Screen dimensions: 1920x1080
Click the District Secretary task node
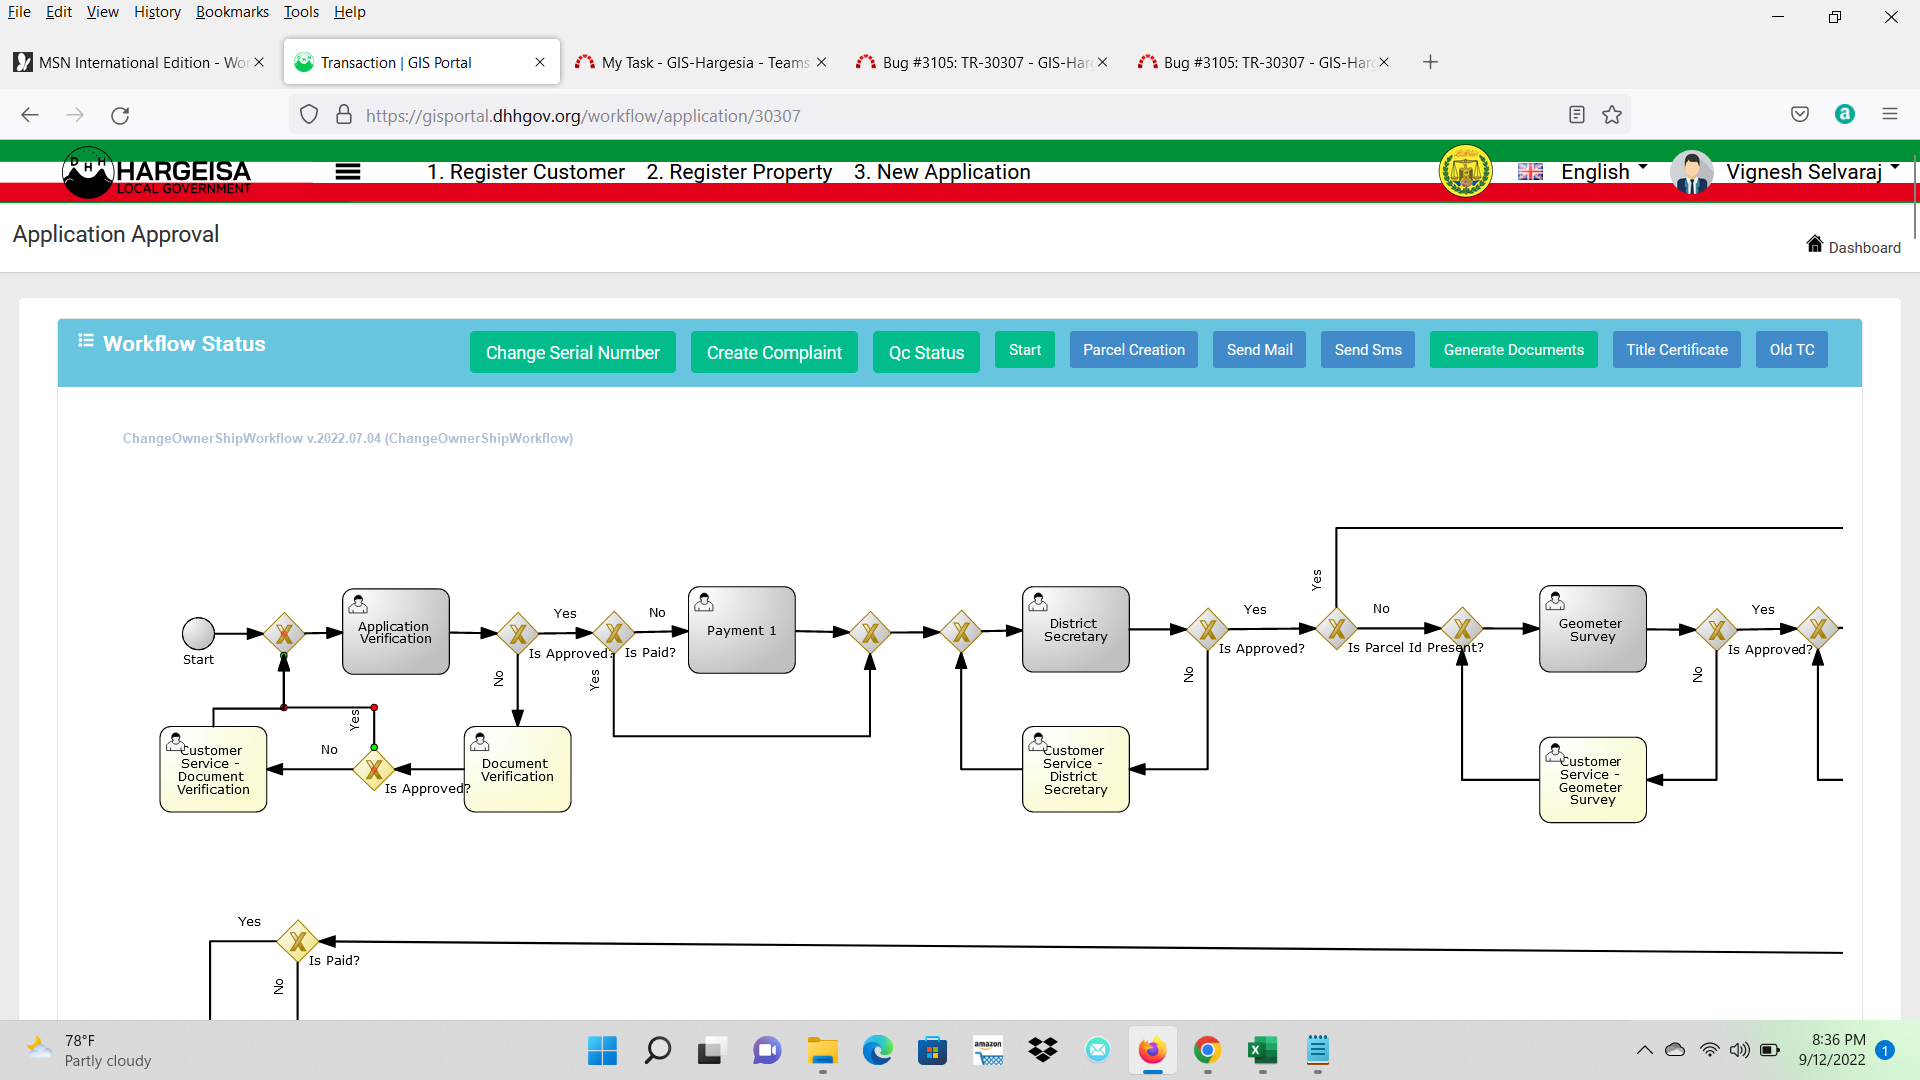(1076, 629)
